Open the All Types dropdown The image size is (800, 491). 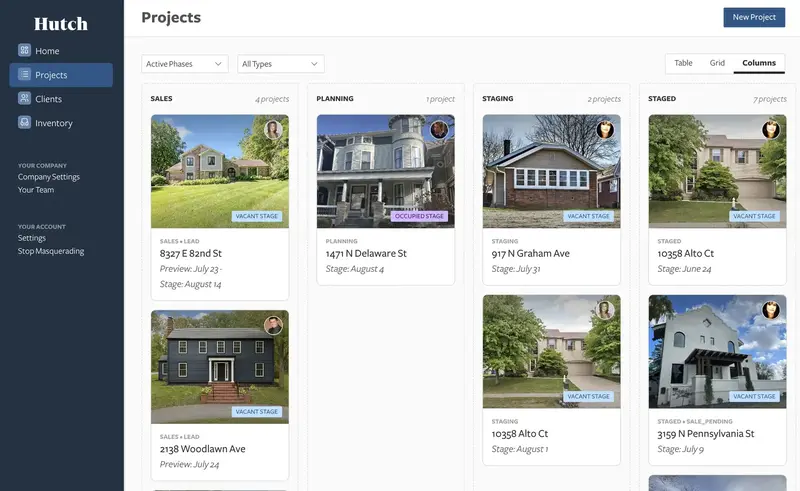click(x=281, y=64)
